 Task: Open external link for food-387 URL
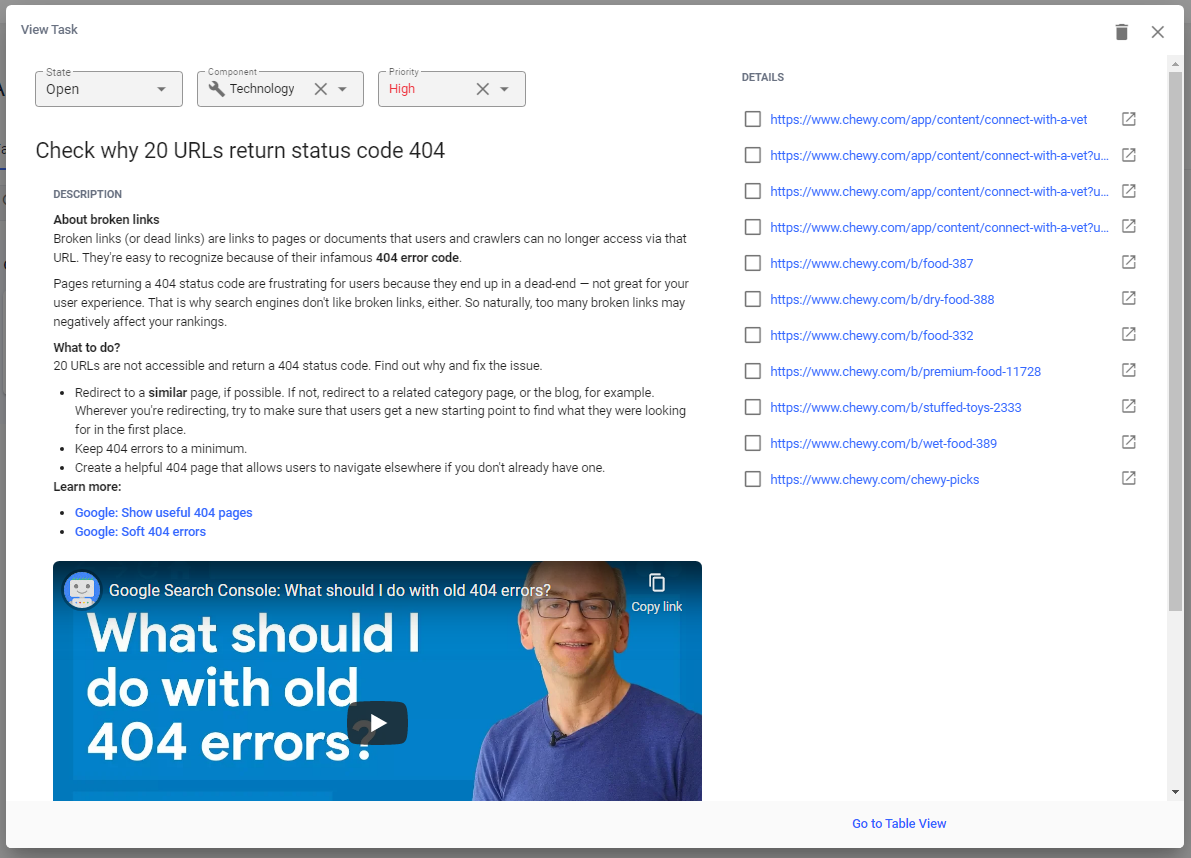click(x=1129, y=263)
